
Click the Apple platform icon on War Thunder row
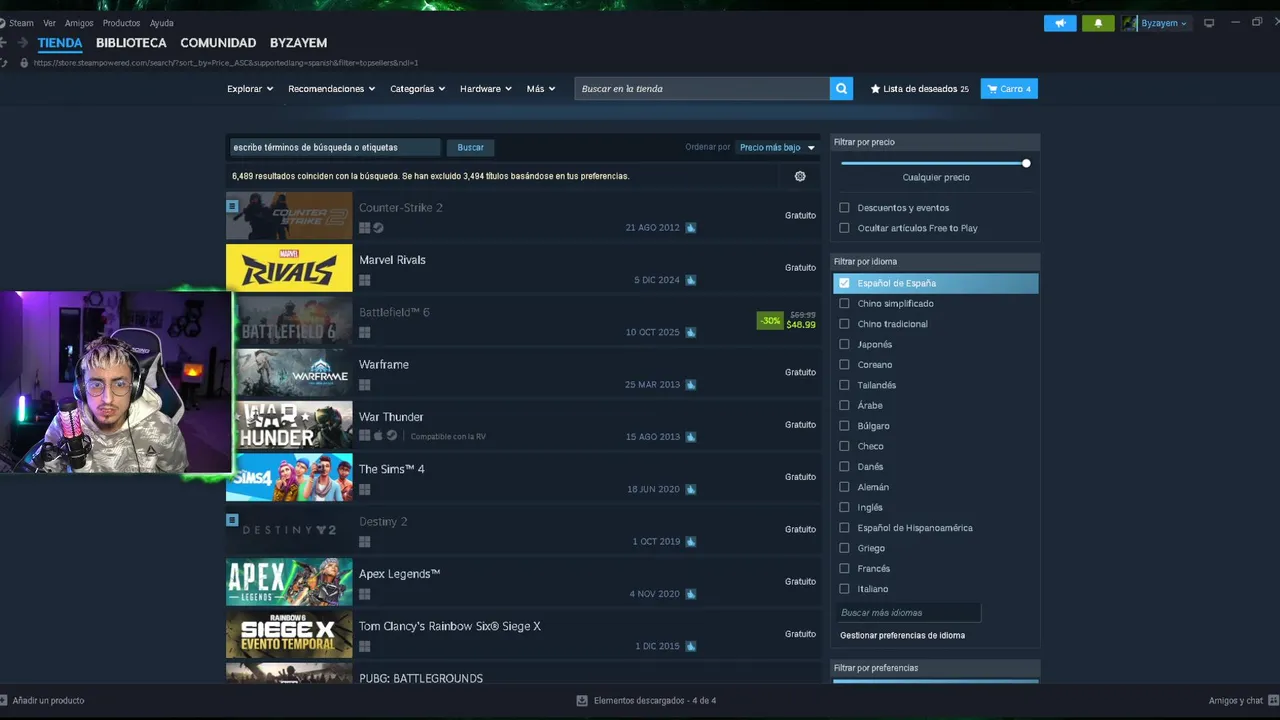click(378, 436)
